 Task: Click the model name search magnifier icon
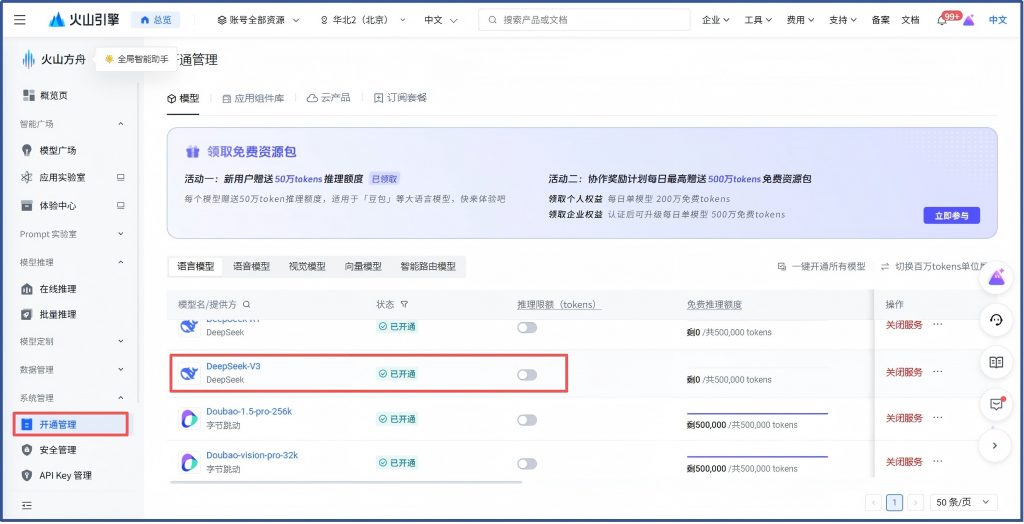pos(247,304)
